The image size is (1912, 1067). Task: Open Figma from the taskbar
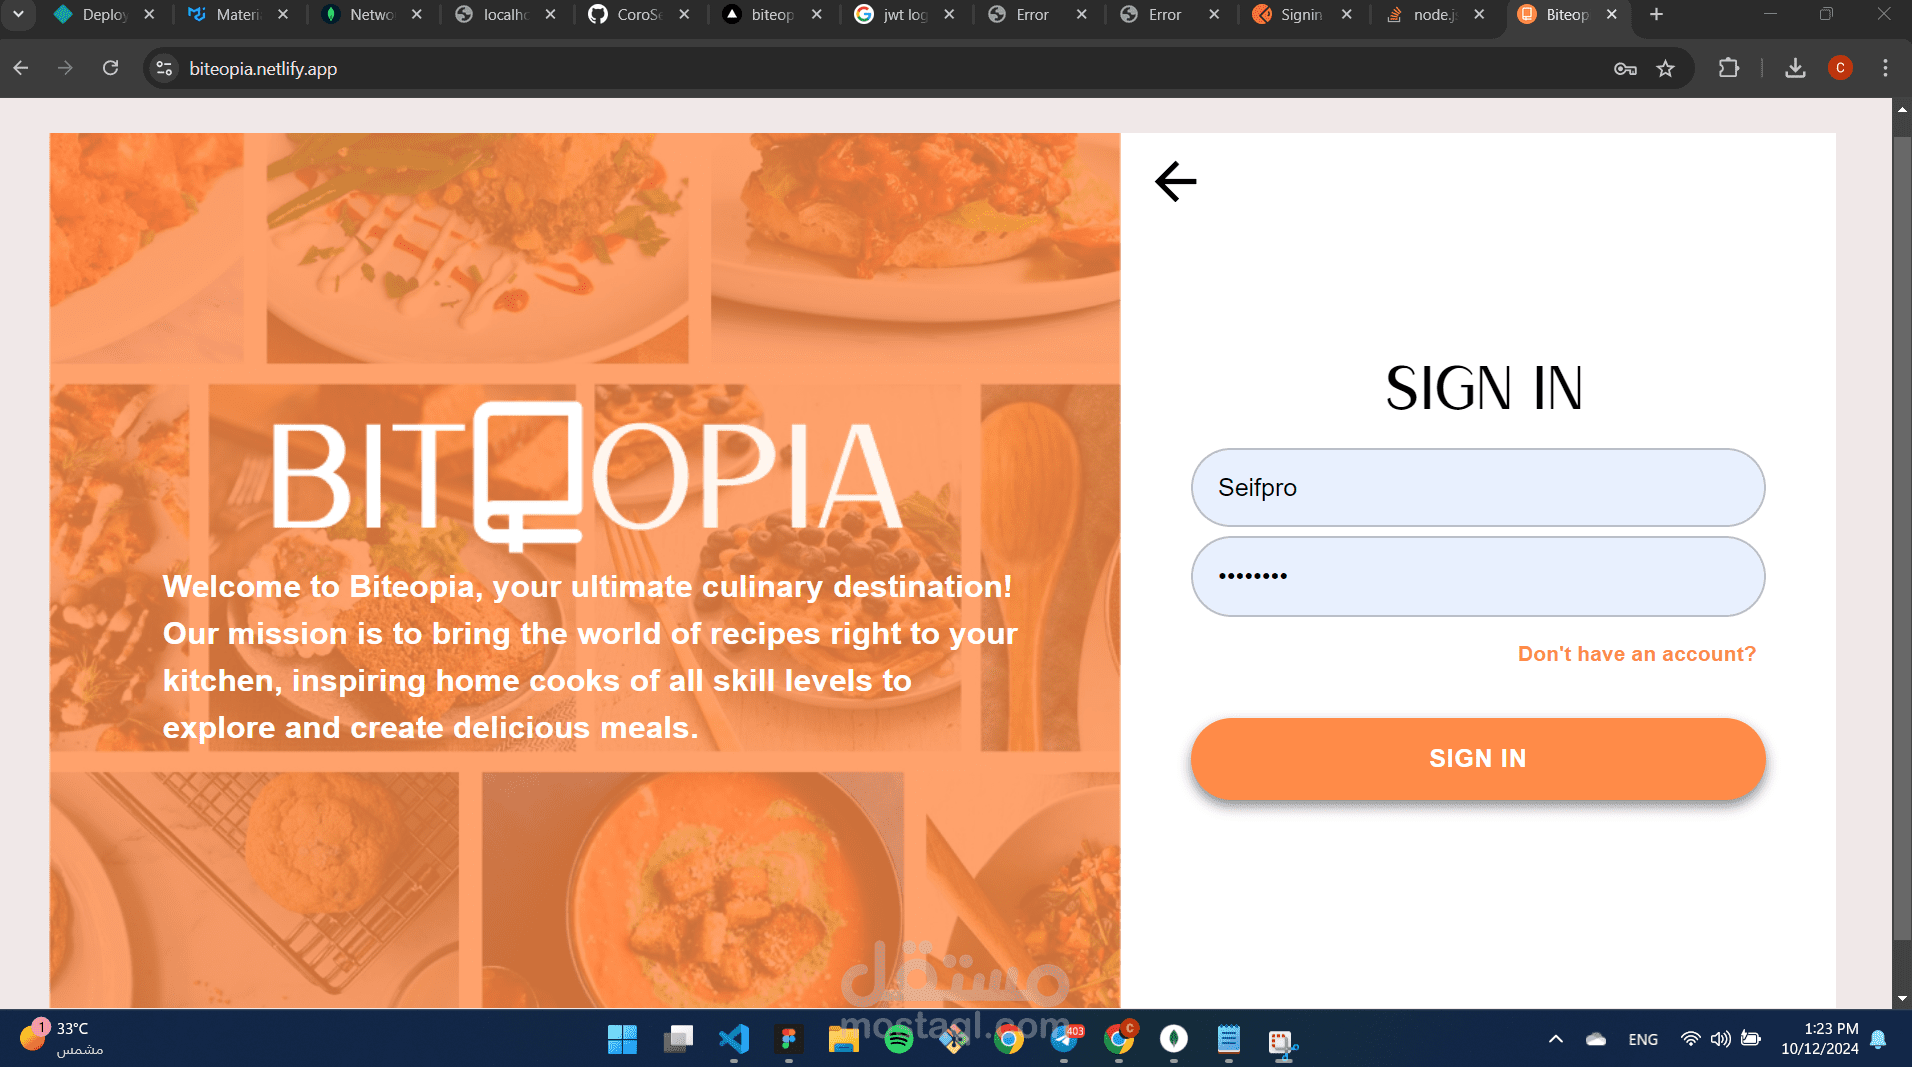[789, 1040]
